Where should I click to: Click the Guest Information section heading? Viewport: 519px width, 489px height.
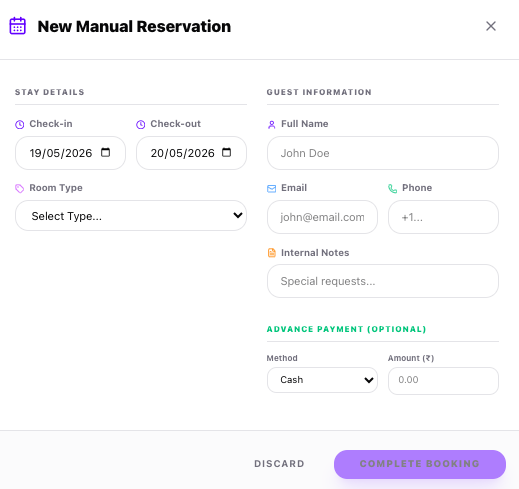click(x=319, y=92)
